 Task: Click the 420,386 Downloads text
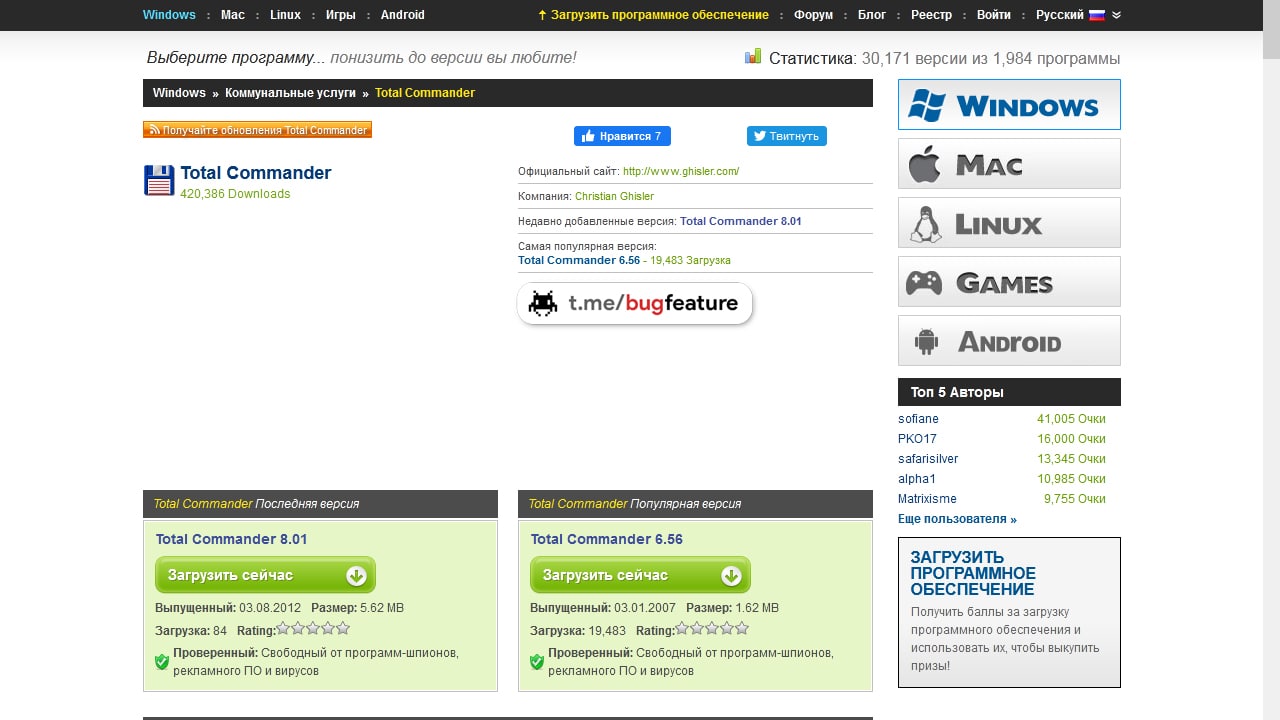(x=235, y=194)
